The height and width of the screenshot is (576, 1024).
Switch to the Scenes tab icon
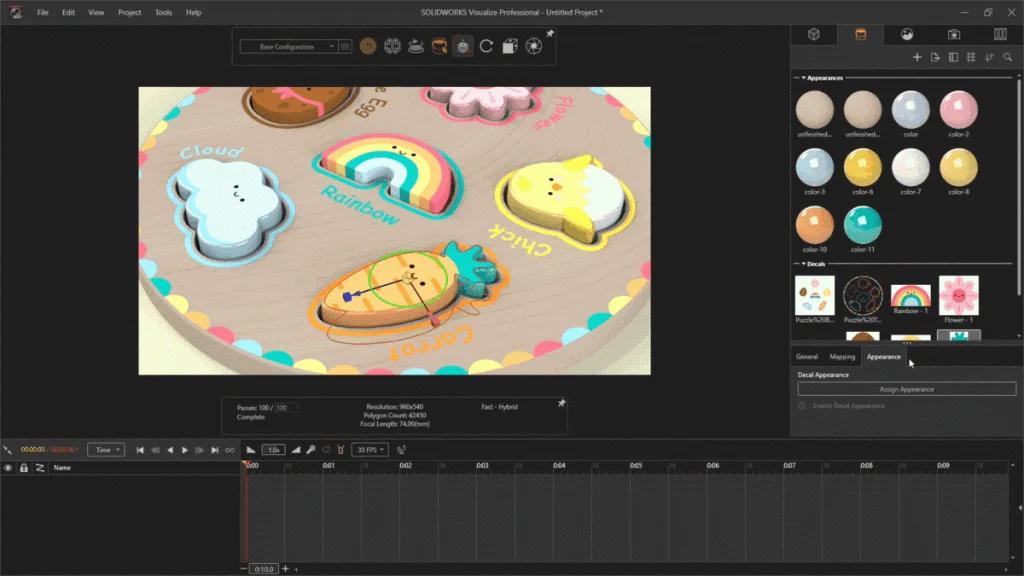click(907, 34)
